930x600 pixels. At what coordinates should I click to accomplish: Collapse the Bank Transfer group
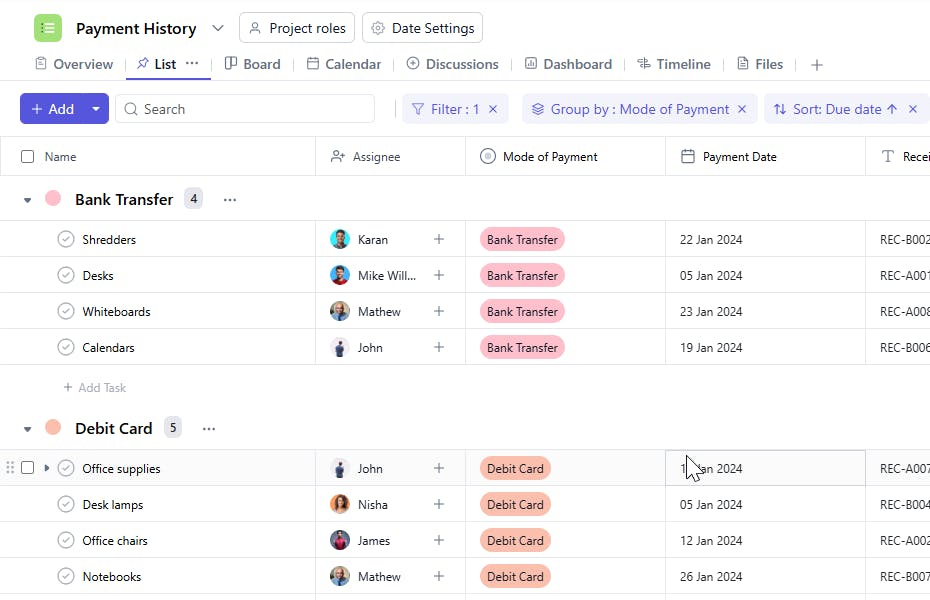tap(28, 200)
